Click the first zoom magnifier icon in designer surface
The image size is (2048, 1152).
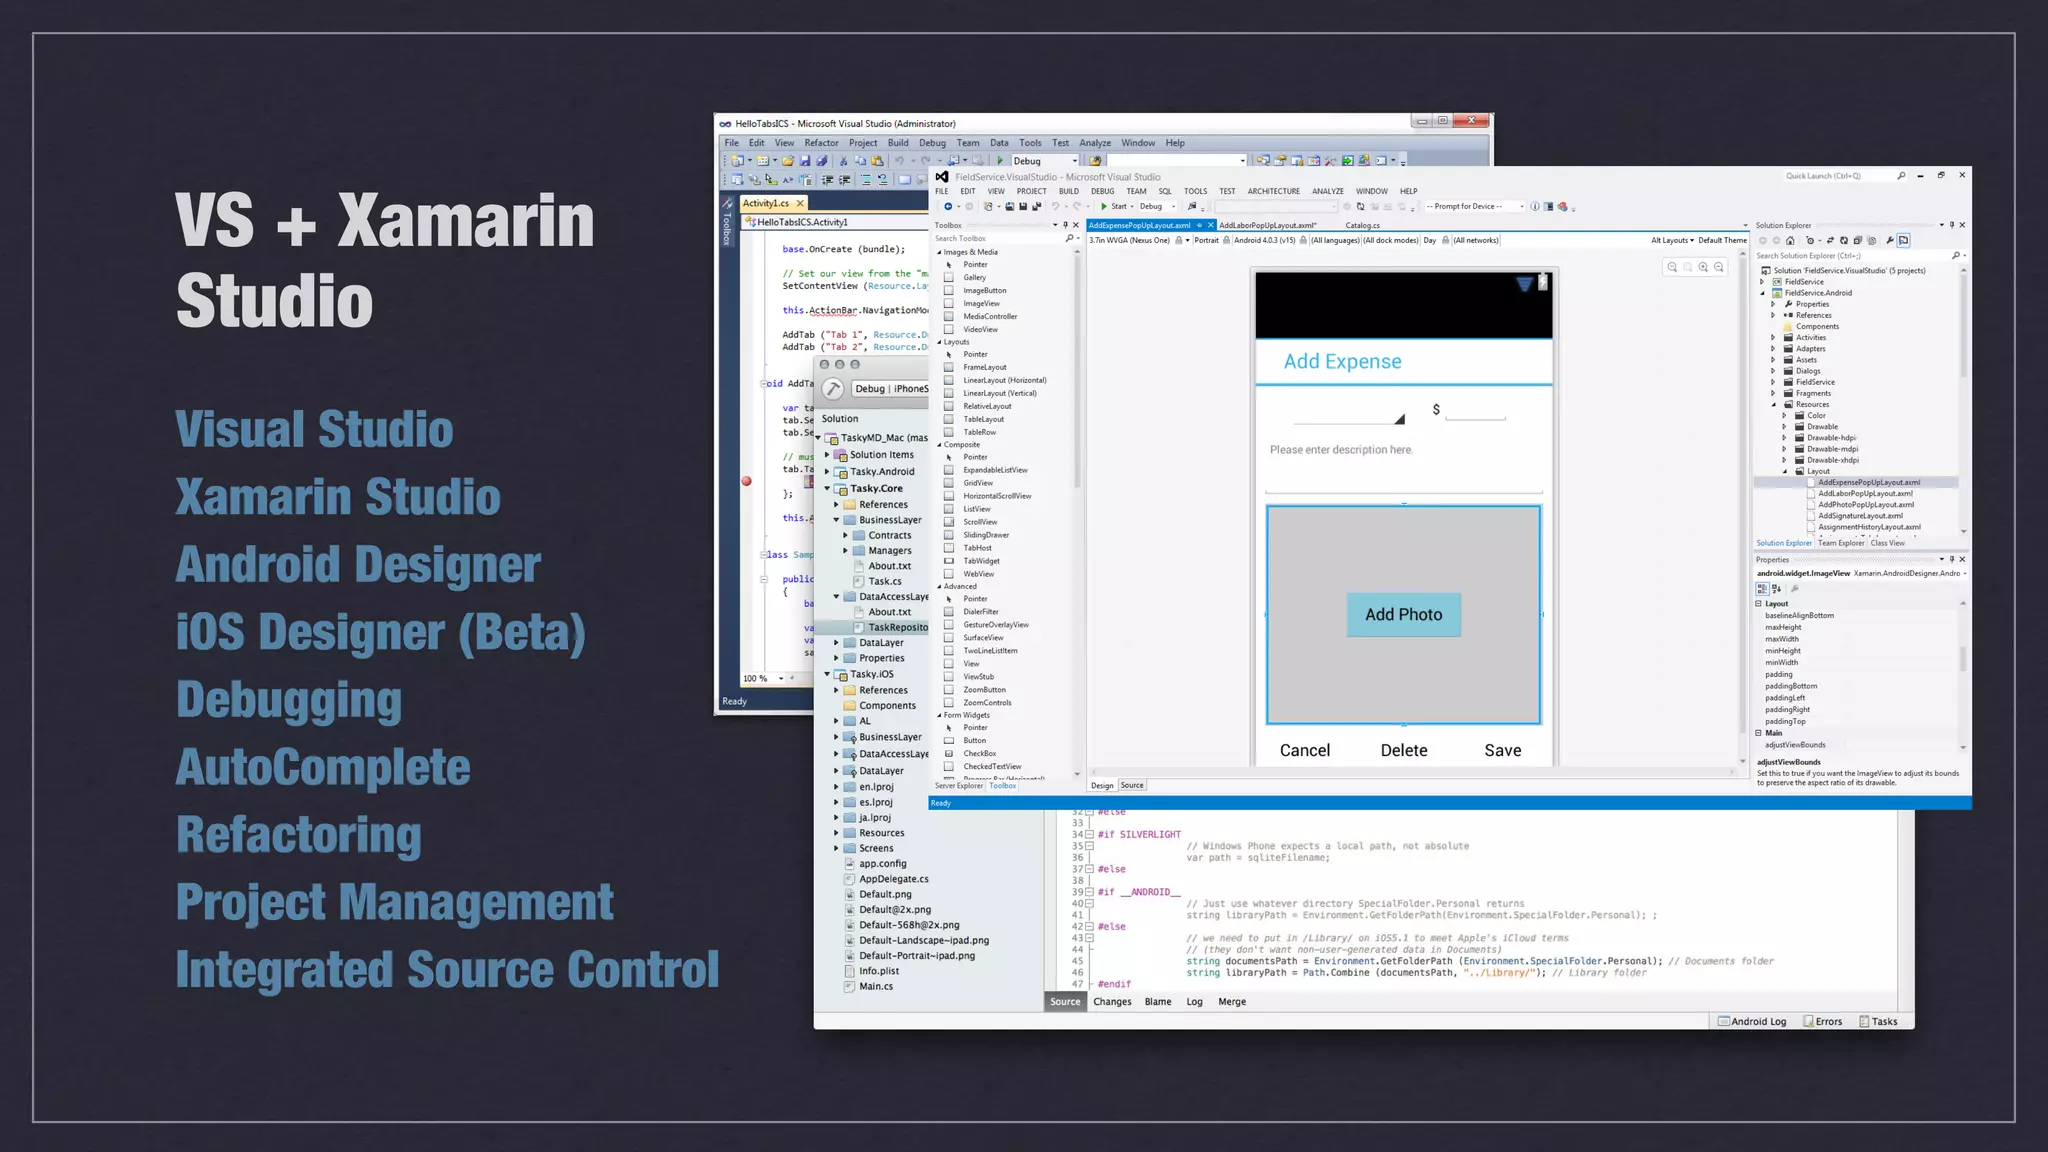coord(1672,267)
